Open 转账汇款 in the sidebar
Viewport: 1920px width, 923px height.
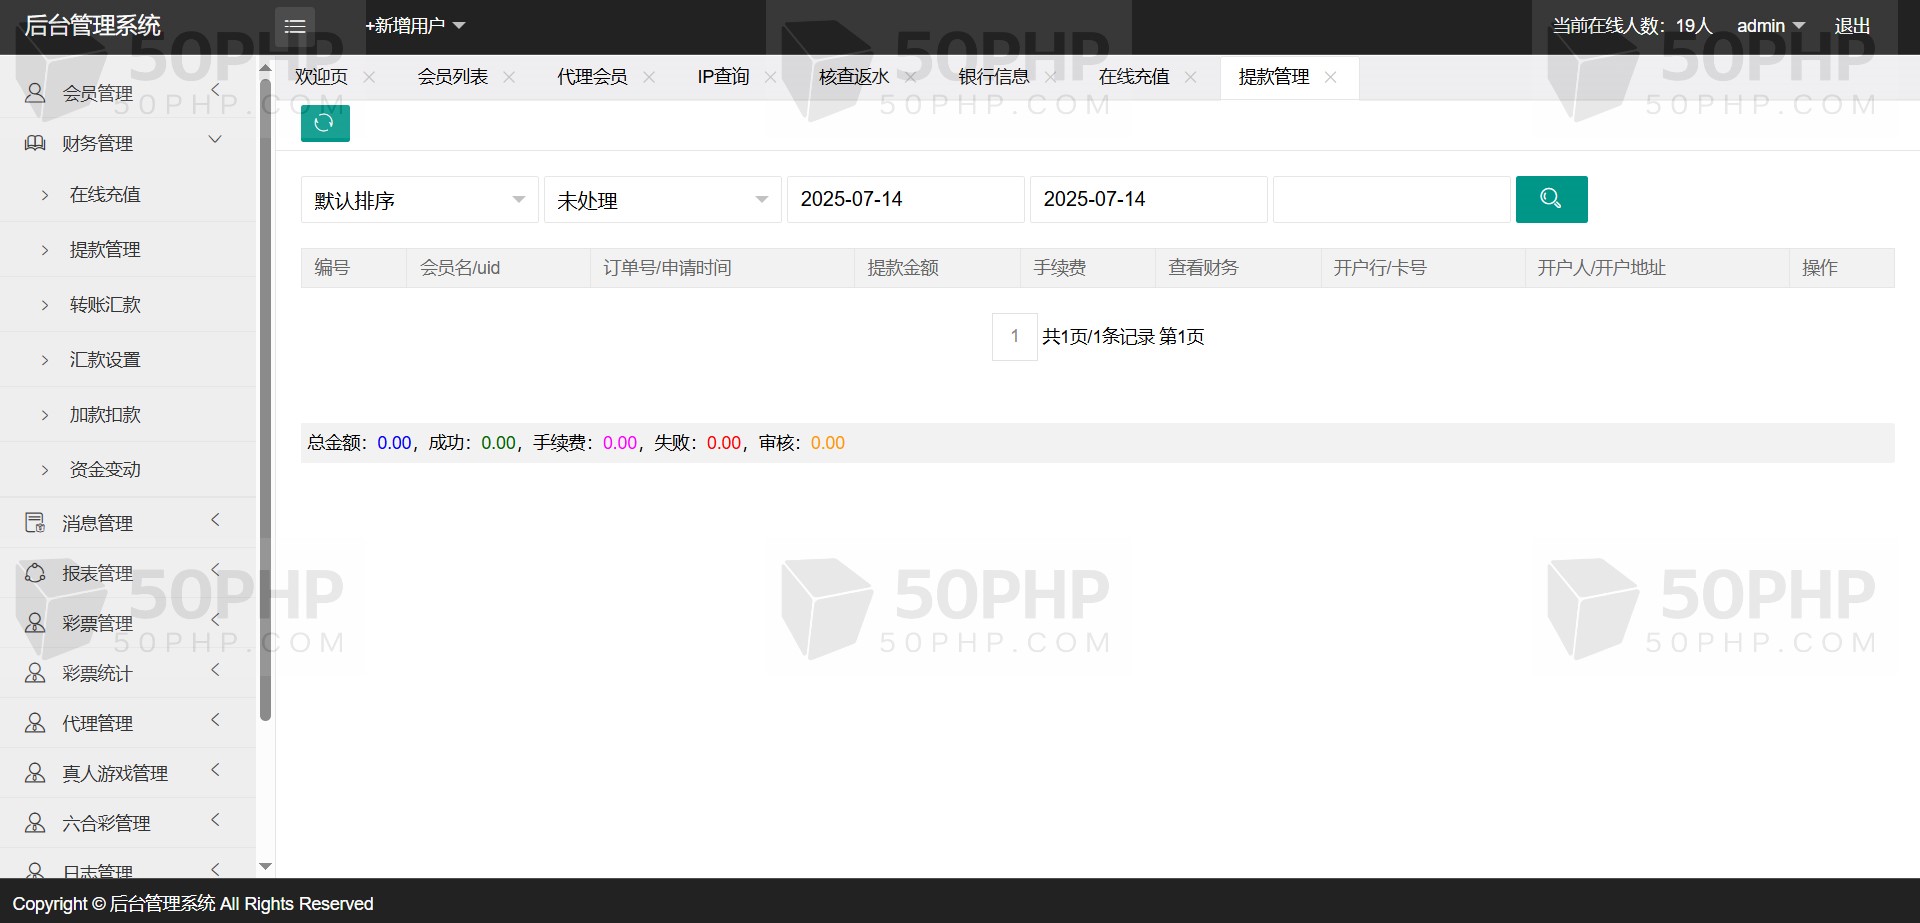click(x=105, y=305)
